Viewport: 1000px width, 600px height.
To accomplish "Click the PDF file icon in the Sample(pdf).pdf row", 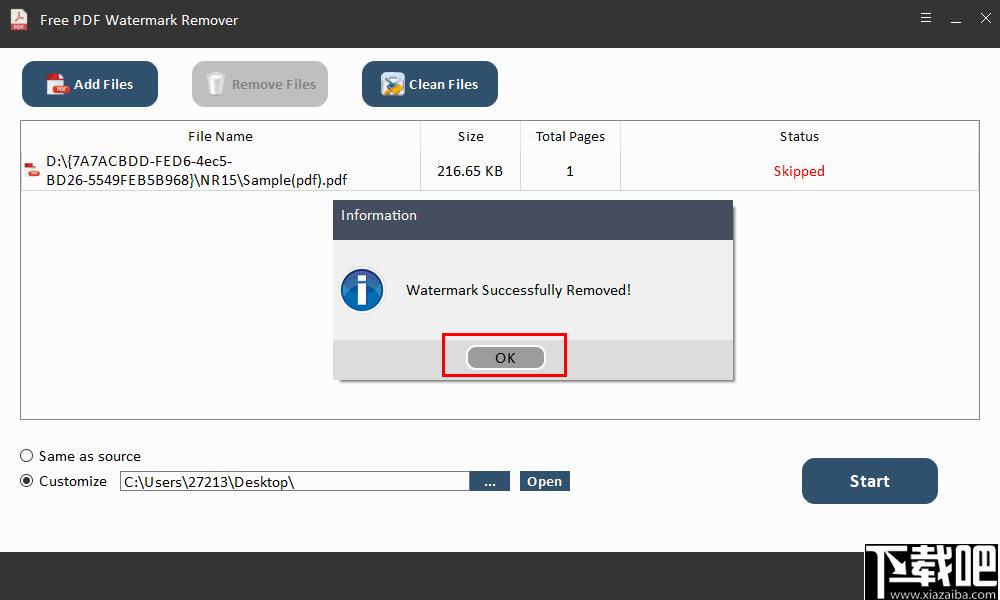I will (x=32, y=170).
